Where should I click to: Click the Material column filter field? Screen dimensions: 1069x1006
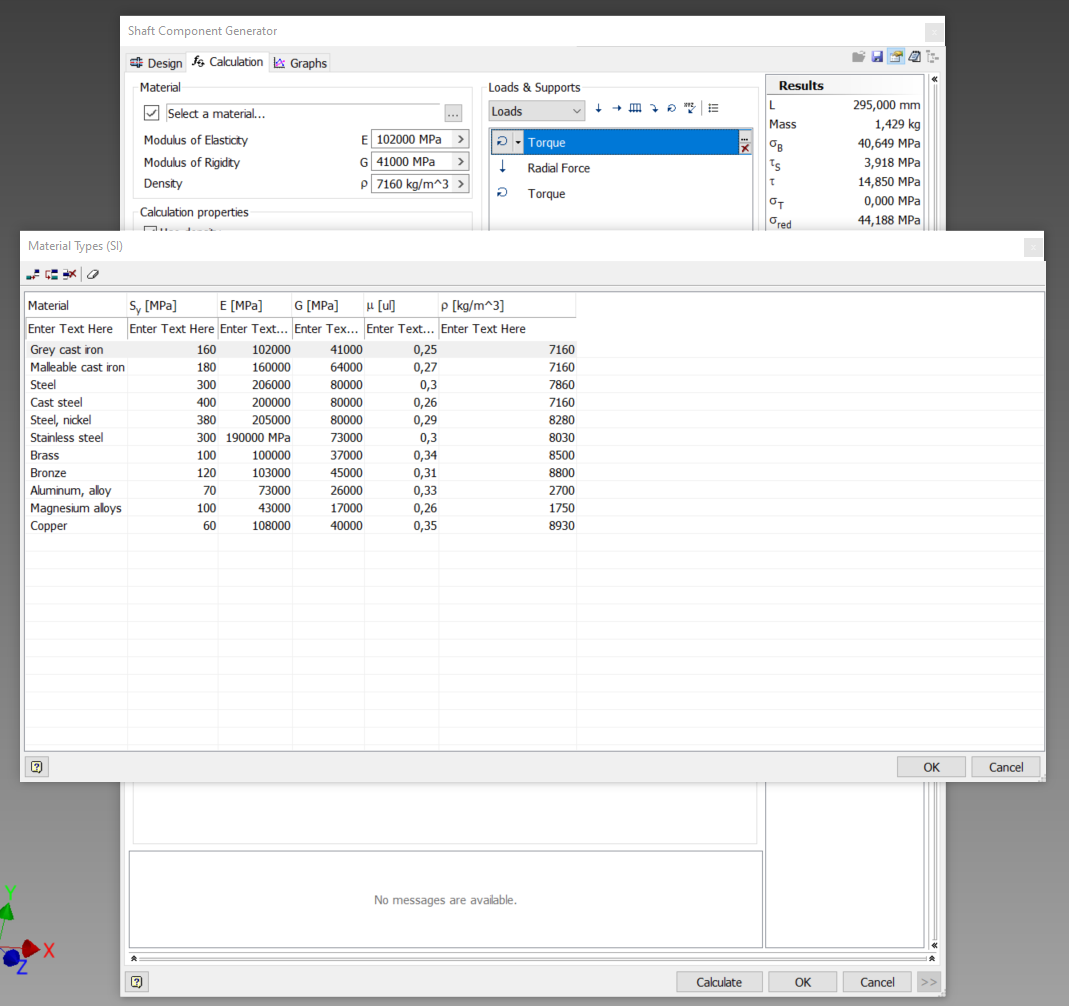pos(76,329)
